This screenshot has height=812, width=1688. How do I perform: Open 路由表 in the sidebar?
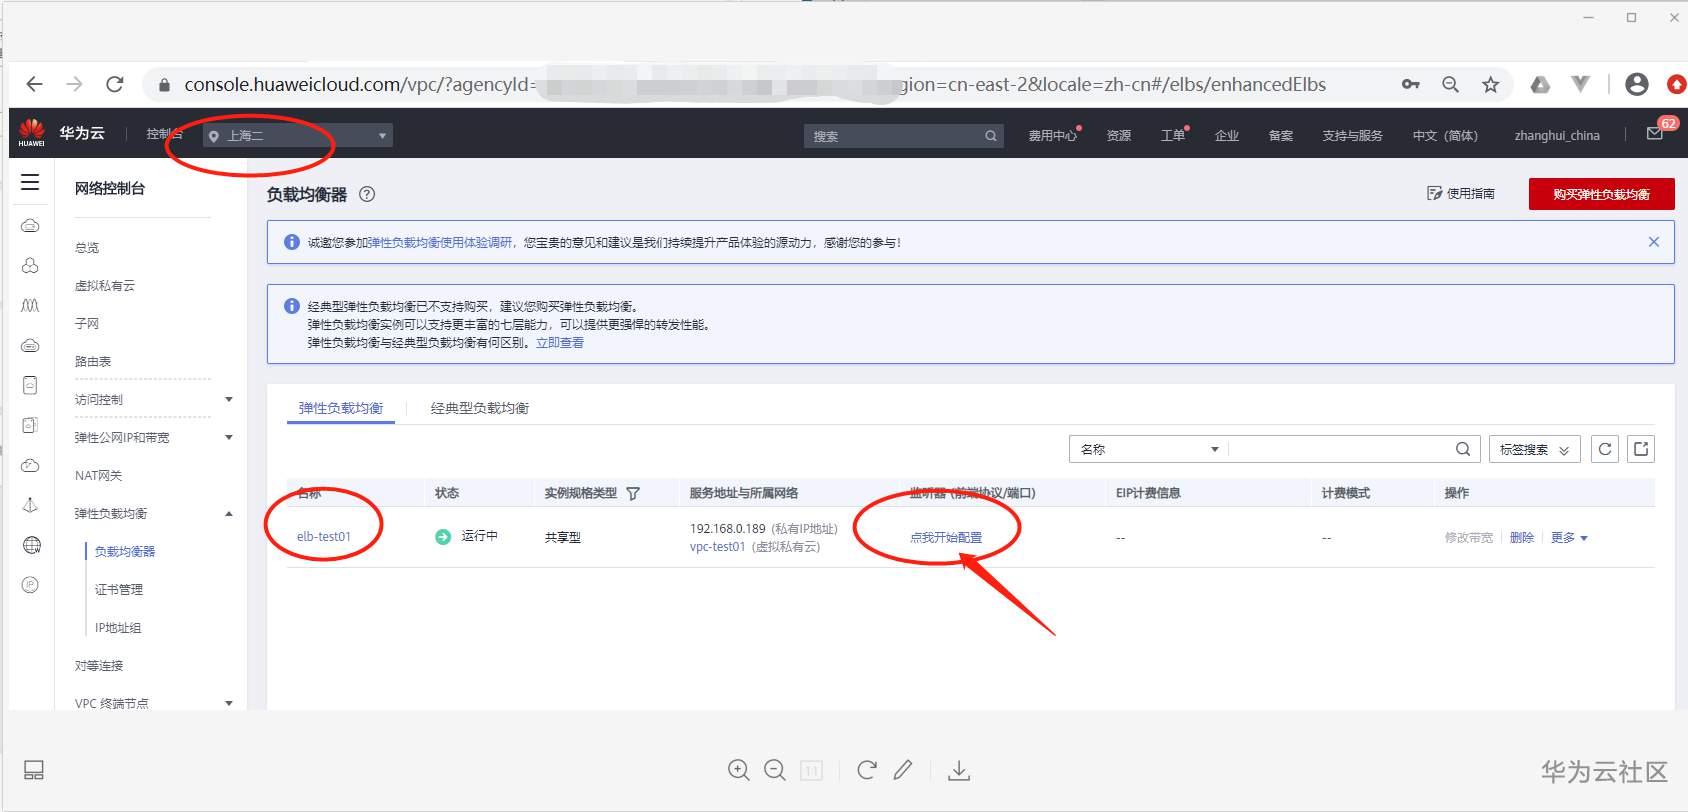(93, 362)
